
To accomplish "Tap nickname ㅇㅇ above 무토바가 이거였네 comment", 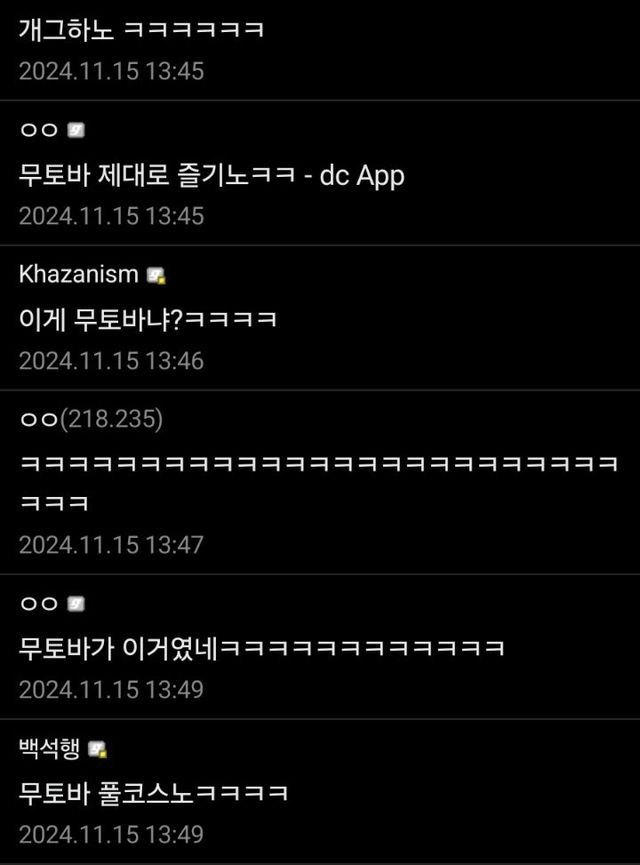I will pyautogui.click(x=39, y=604).
